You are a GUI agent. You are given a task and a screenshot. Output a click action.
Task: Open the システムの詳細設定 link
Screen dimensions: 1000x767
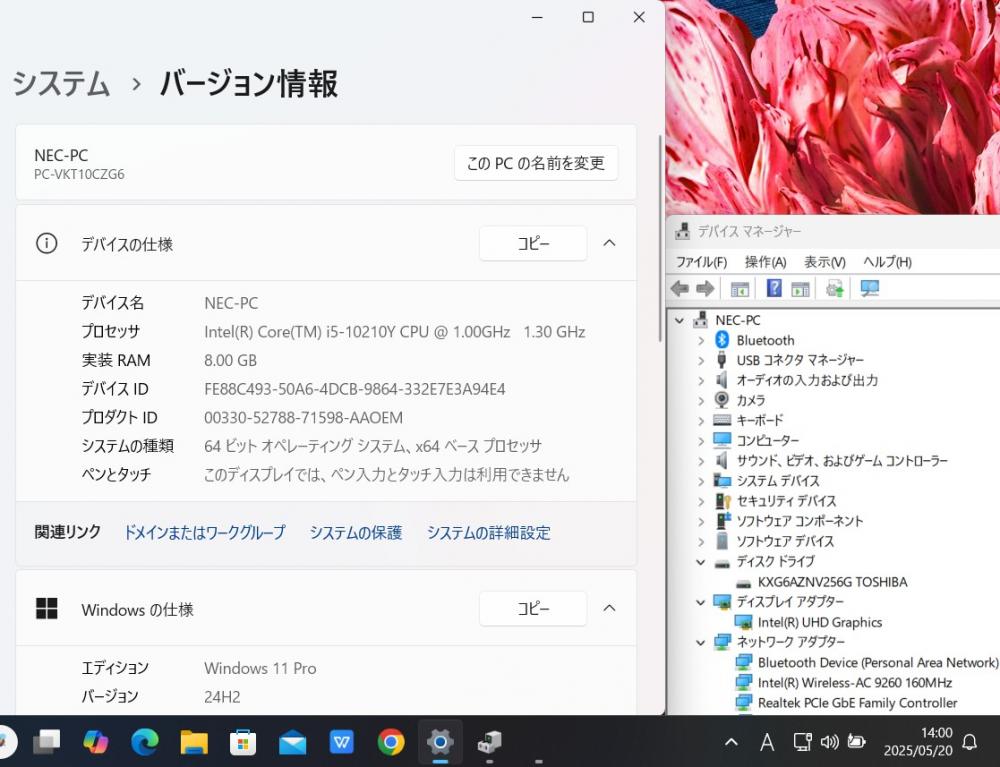tap(489, 532)
